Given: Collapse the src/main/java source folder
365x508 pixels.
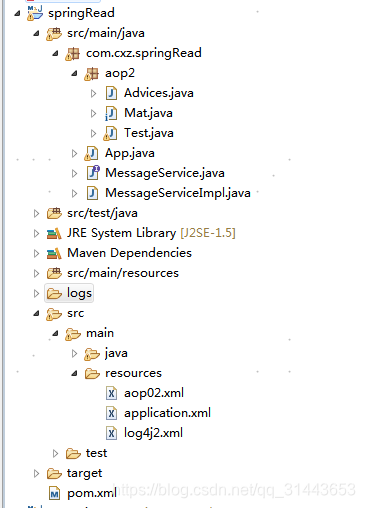Looking at the screenshot, I should (x=36, y=34).
